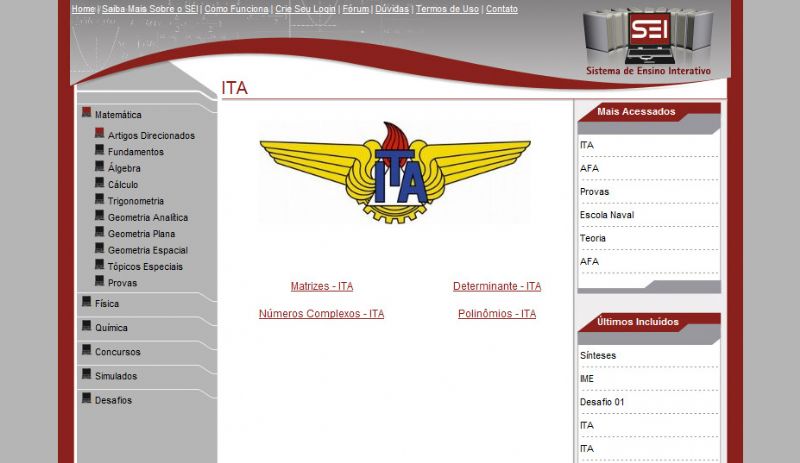The width and height of the screenshot is (800, 463).
Task: Open Crie Seu Login page
Action: point(305,9)
